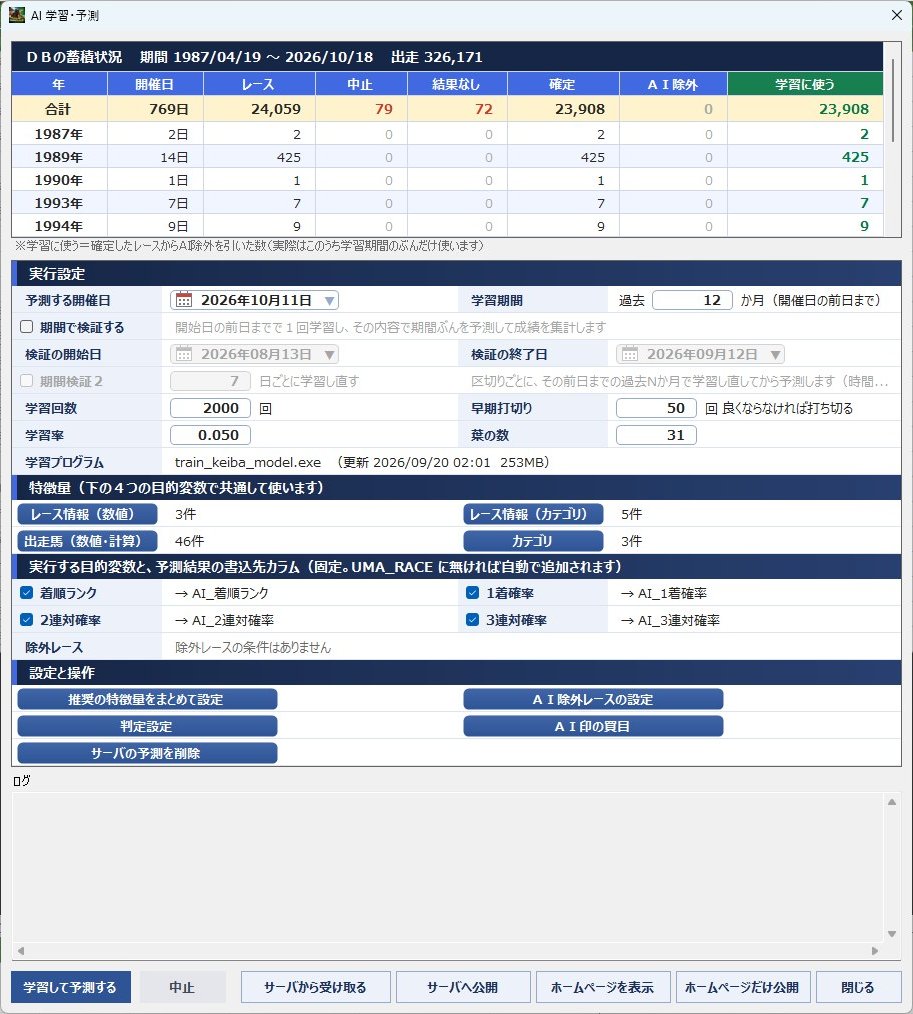This screenshot has height=1014, width=913.
Task: Click the レース情報（カテゴリ） feature button
Action: pyautogui.click(x=533, y=514)
